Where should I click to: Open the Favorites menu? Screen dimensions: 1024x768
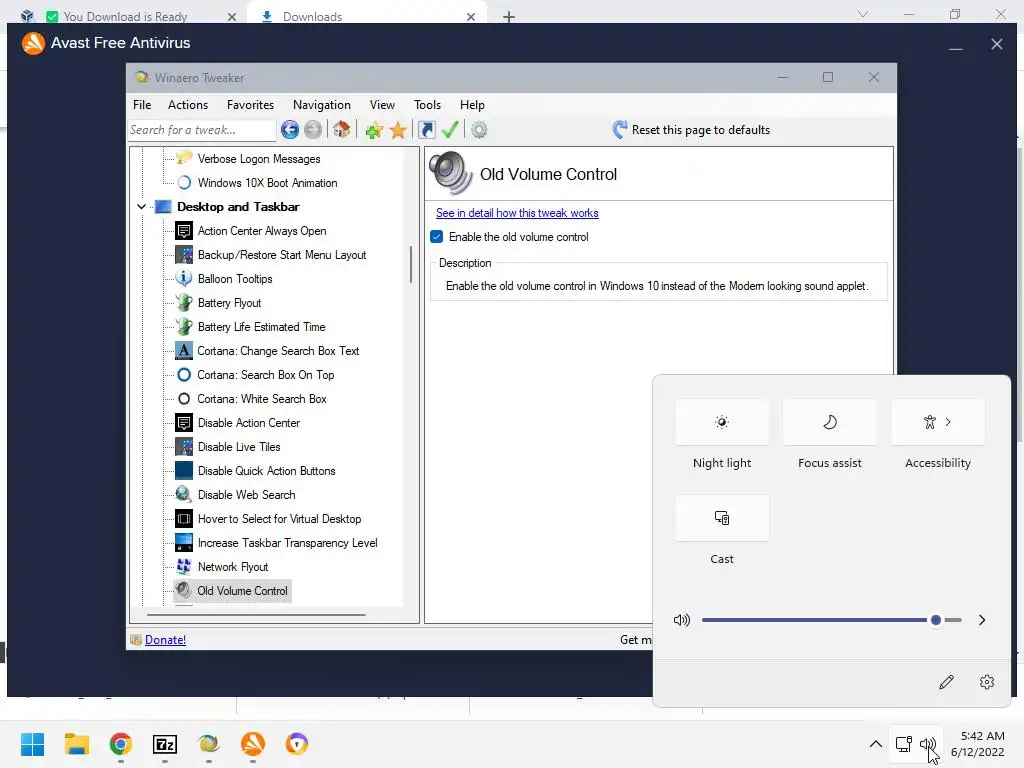[250, 104]
